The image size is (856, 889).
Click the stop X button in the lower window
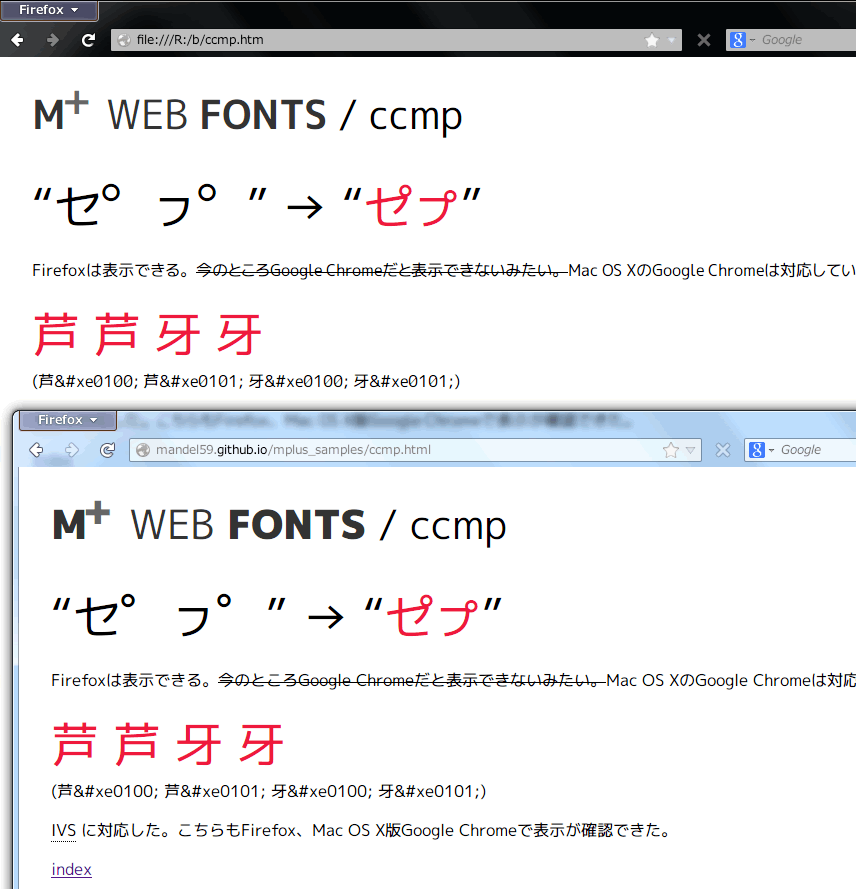(723, 450)
